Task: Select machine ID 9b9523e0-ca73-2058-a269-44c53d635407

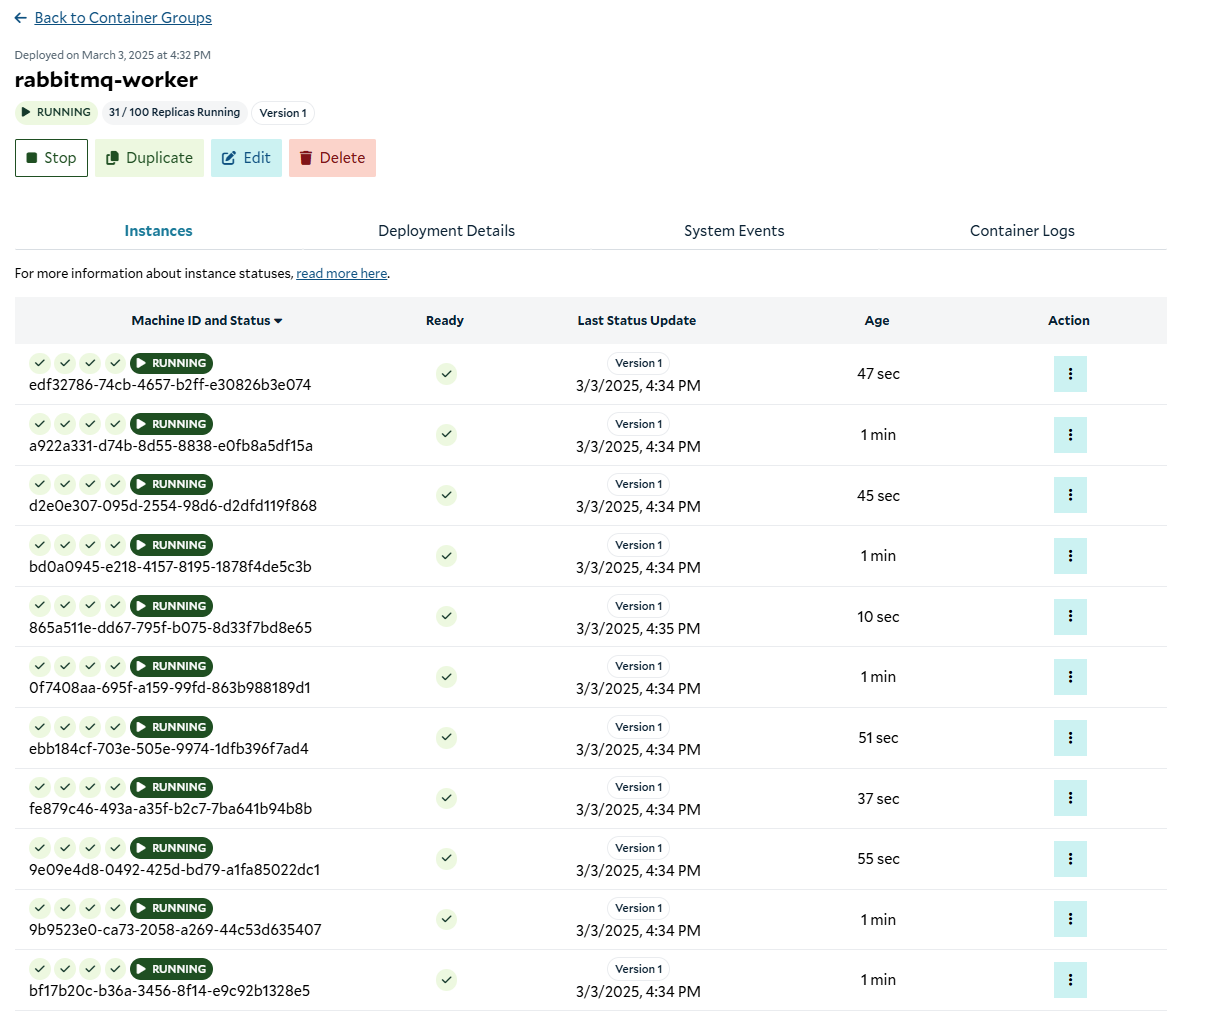Action: (x=175, y=930)
